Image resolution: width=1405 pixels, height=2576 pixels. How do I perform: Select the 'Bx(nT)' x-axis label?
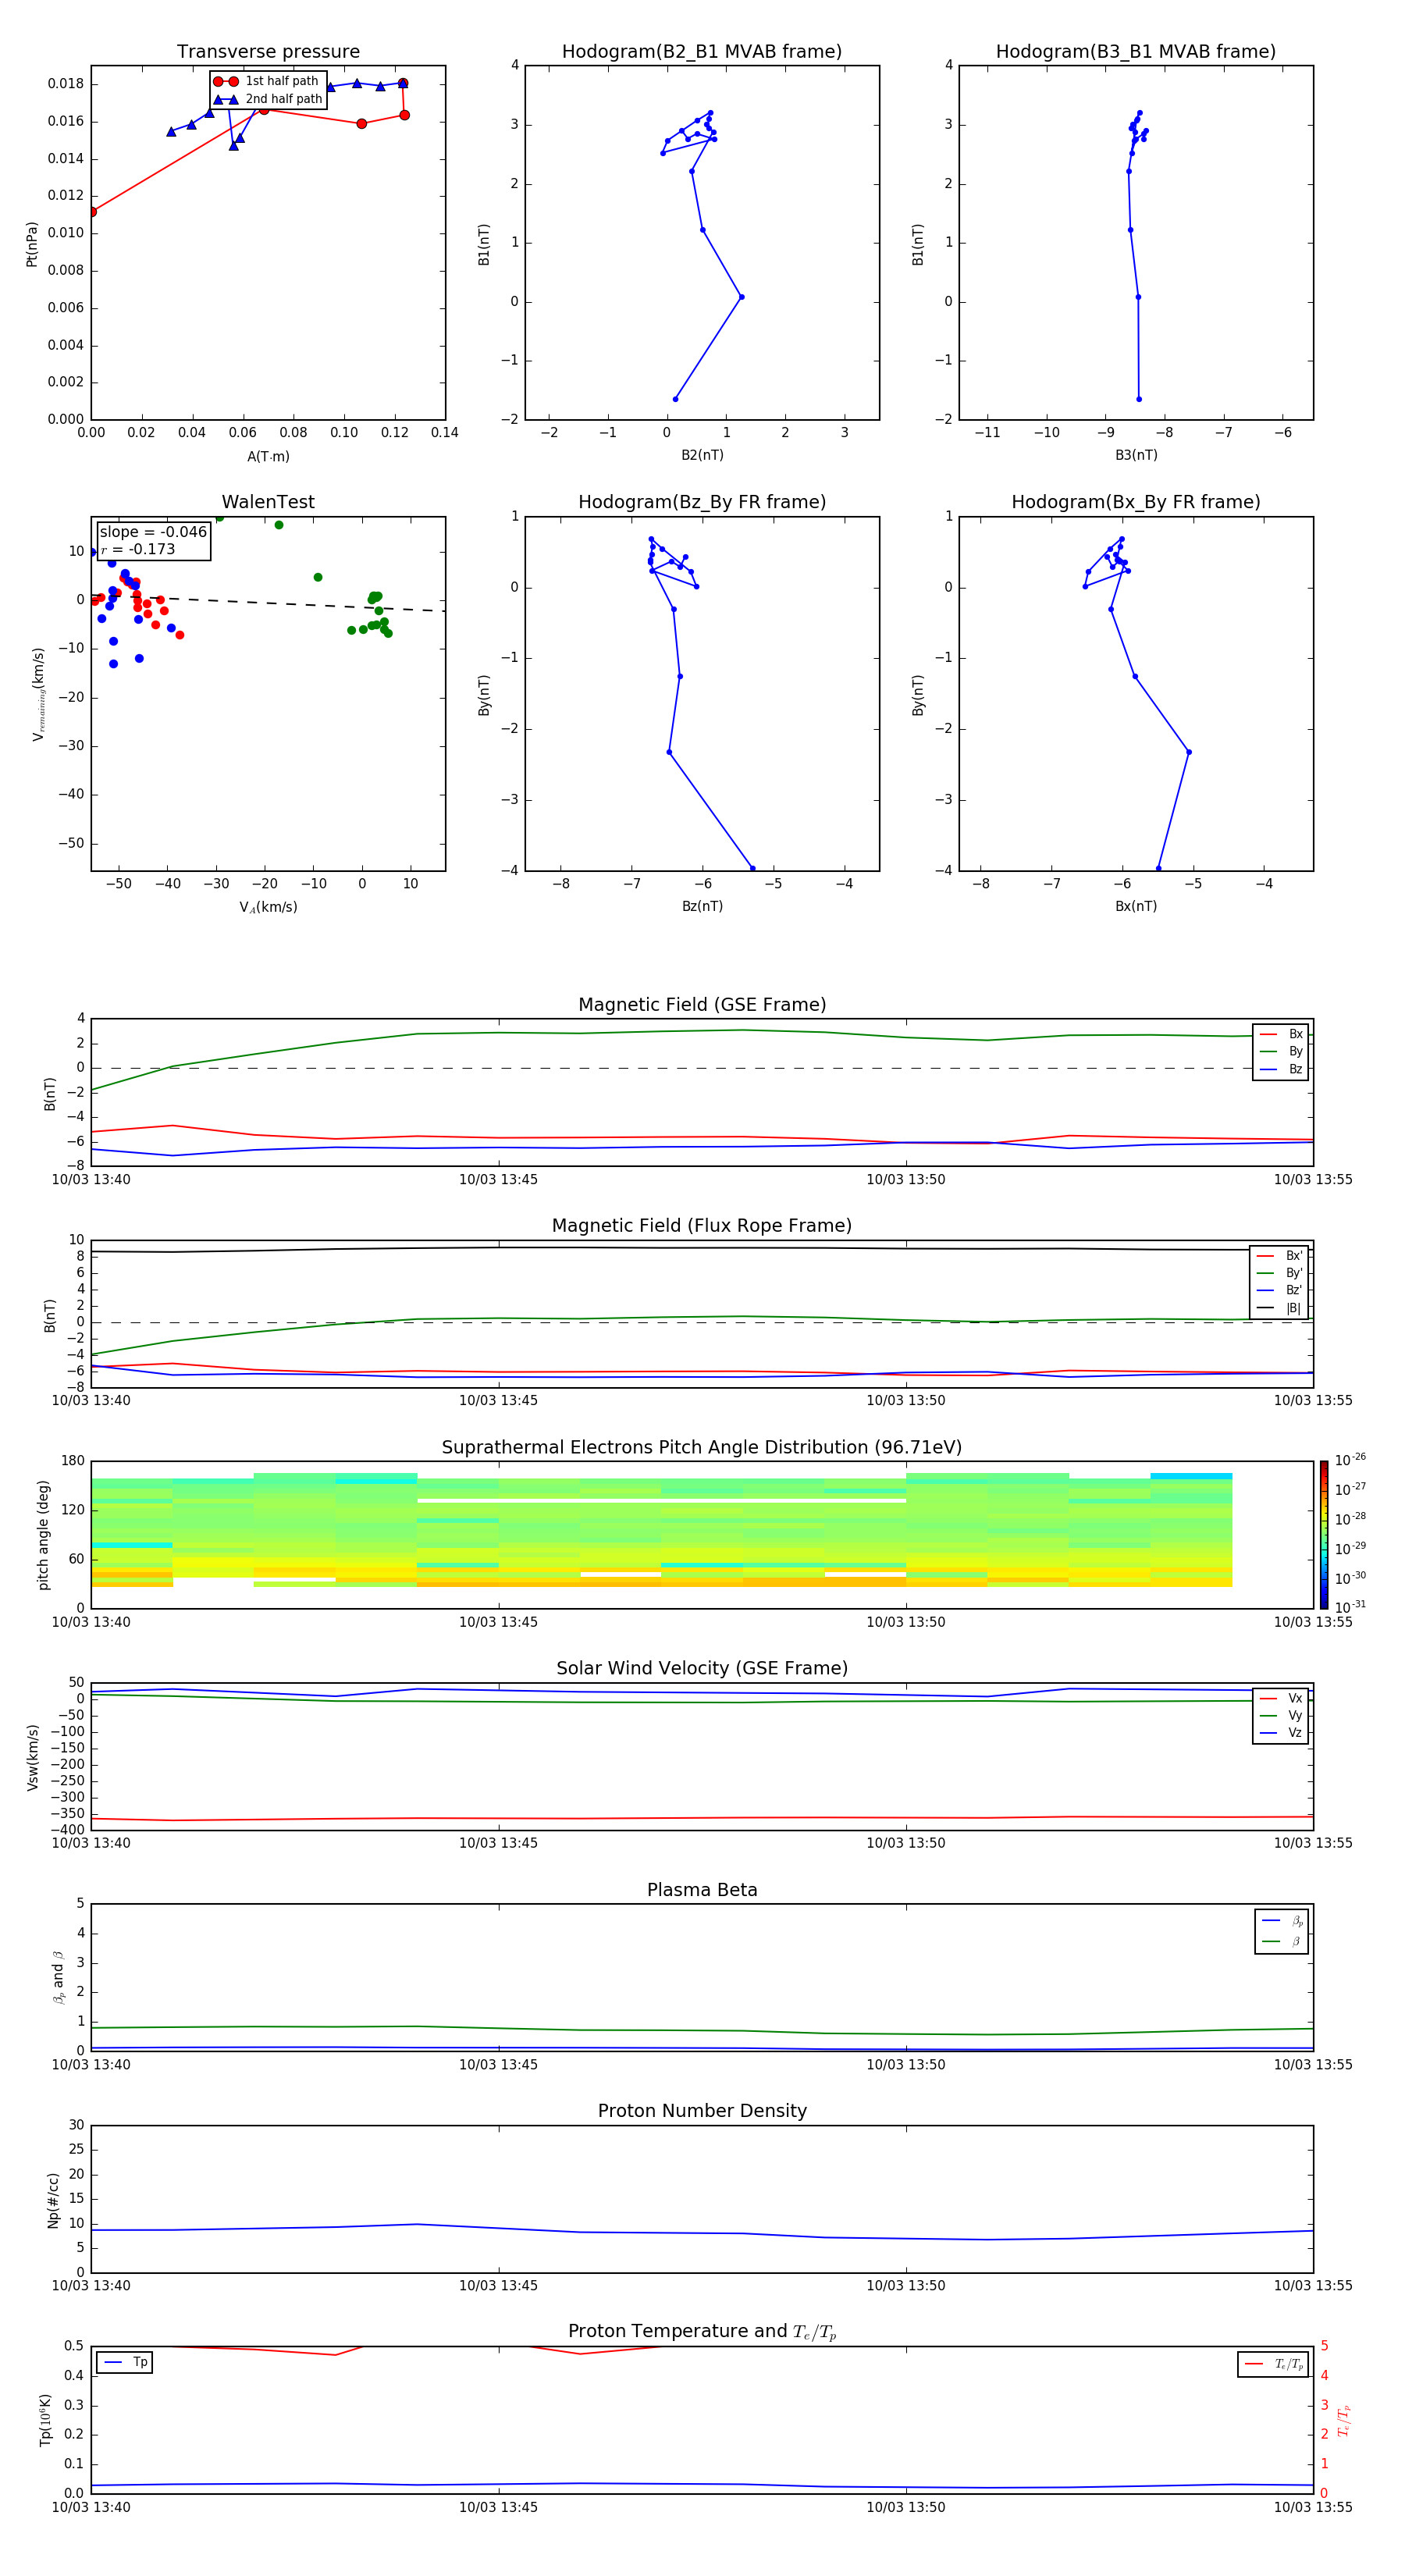pyautogui.click(x=1136, y=907)
